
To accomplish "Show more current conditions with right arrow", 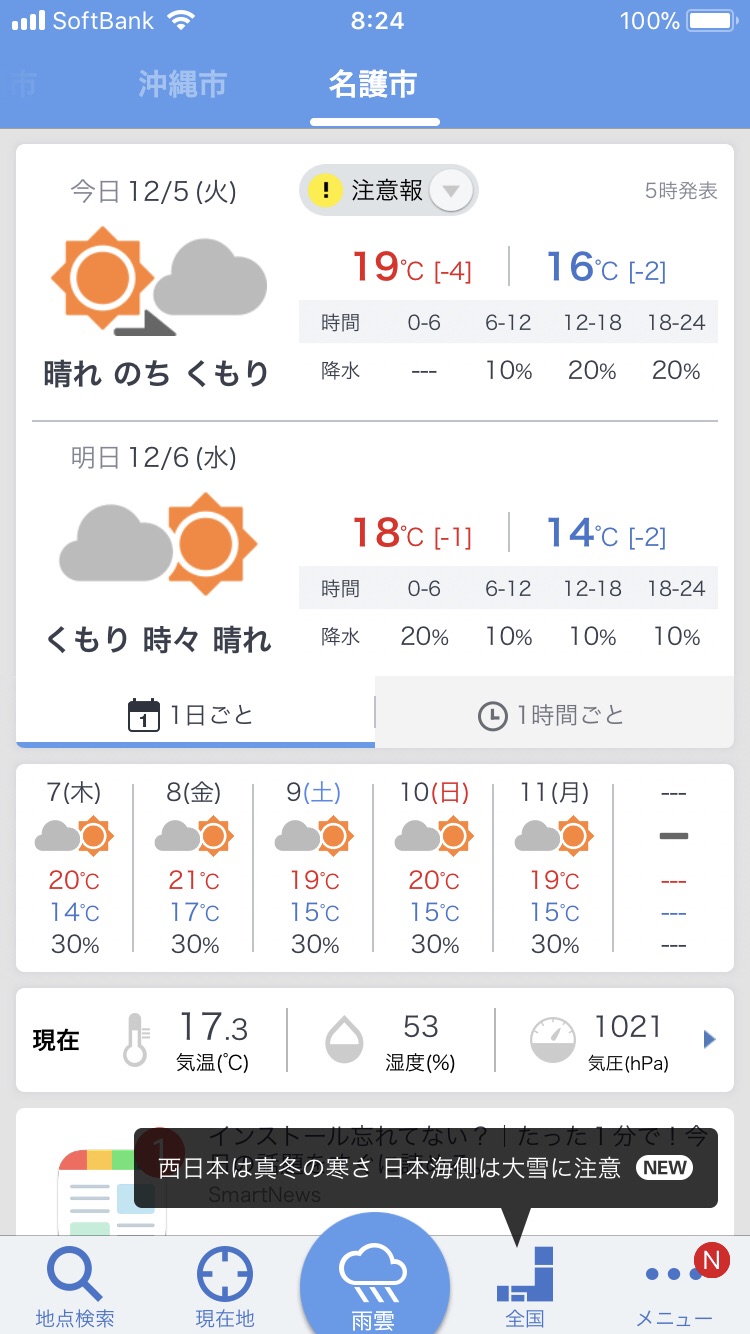I will [x=710, y=1040].
